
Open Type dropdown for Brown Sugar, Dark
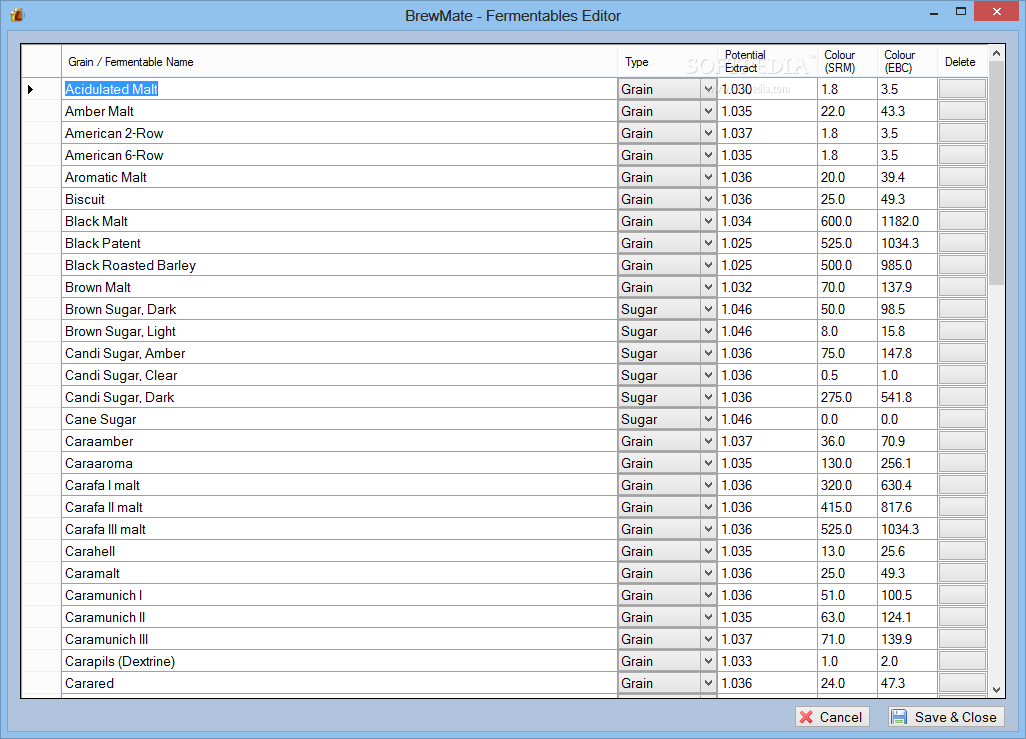click(x=708, y=309)
